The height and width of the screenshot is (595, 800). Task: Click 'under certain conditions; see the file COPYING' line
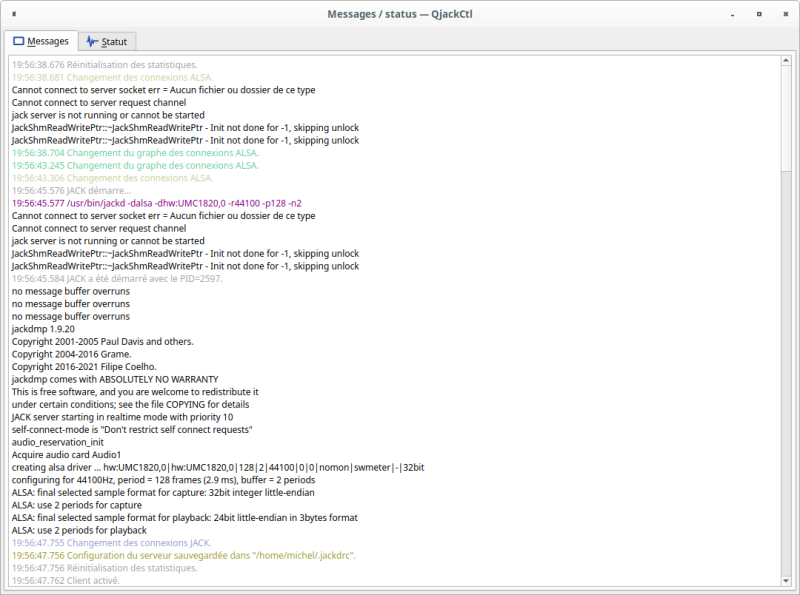[131, 405]
